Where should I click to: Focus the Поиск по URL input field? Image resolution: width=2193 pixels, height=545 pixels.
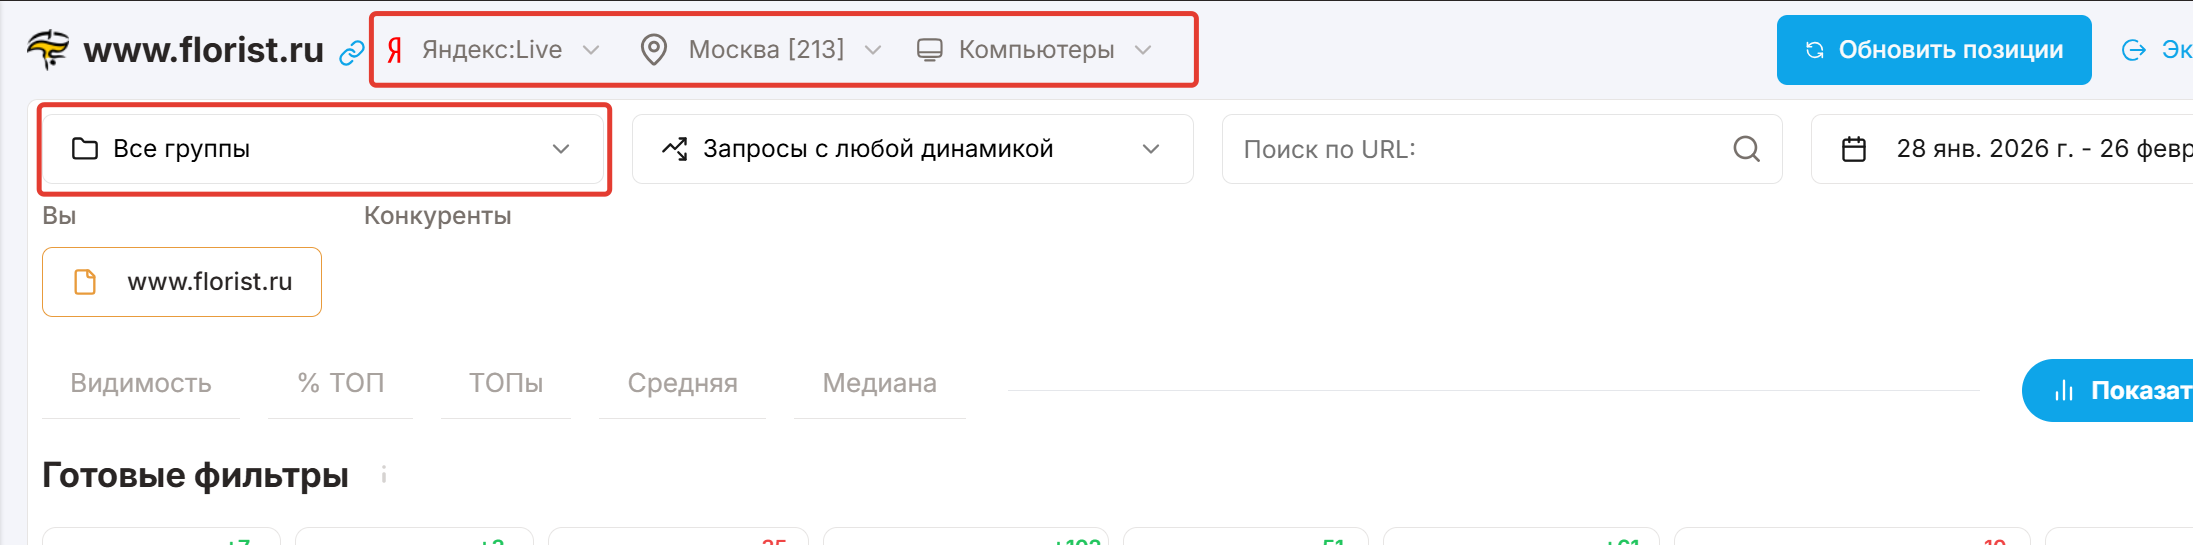tap(1480, 149)
